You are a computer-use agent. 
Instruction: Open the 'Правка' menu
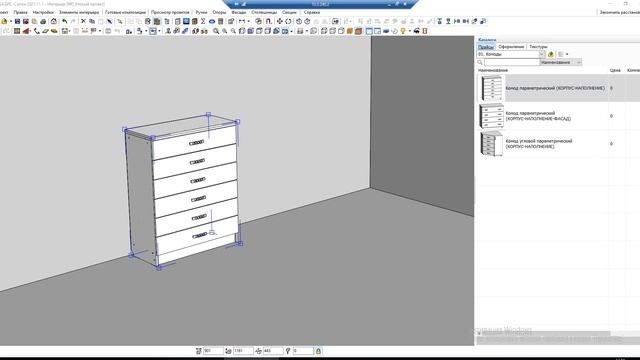[20, 12]
